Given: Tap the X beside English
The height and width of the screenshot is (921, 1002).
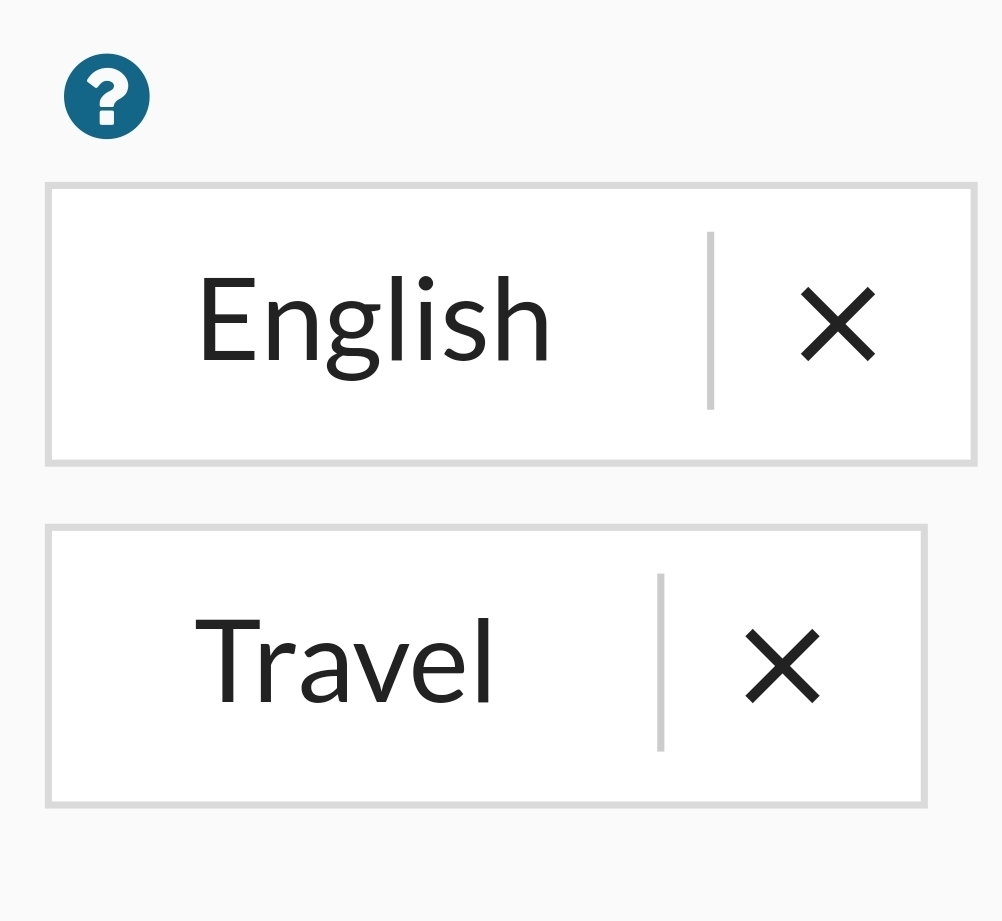Looking at the screenshot, I should (838, 324).
